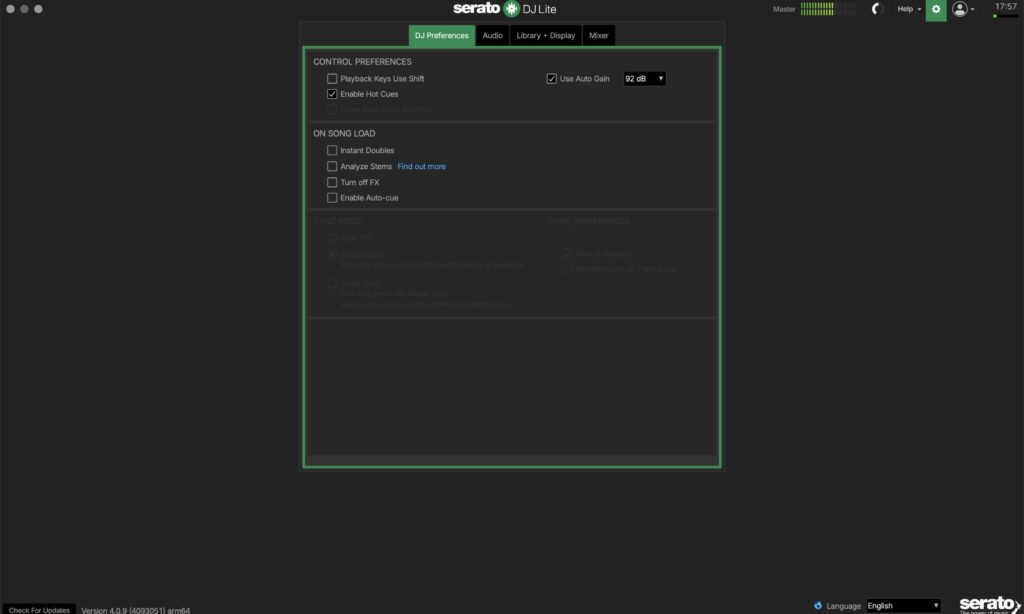1024x614 pixels.
Task: Enable Playback Keys Use Shift checkbox
Action: (x=332, y=78)
